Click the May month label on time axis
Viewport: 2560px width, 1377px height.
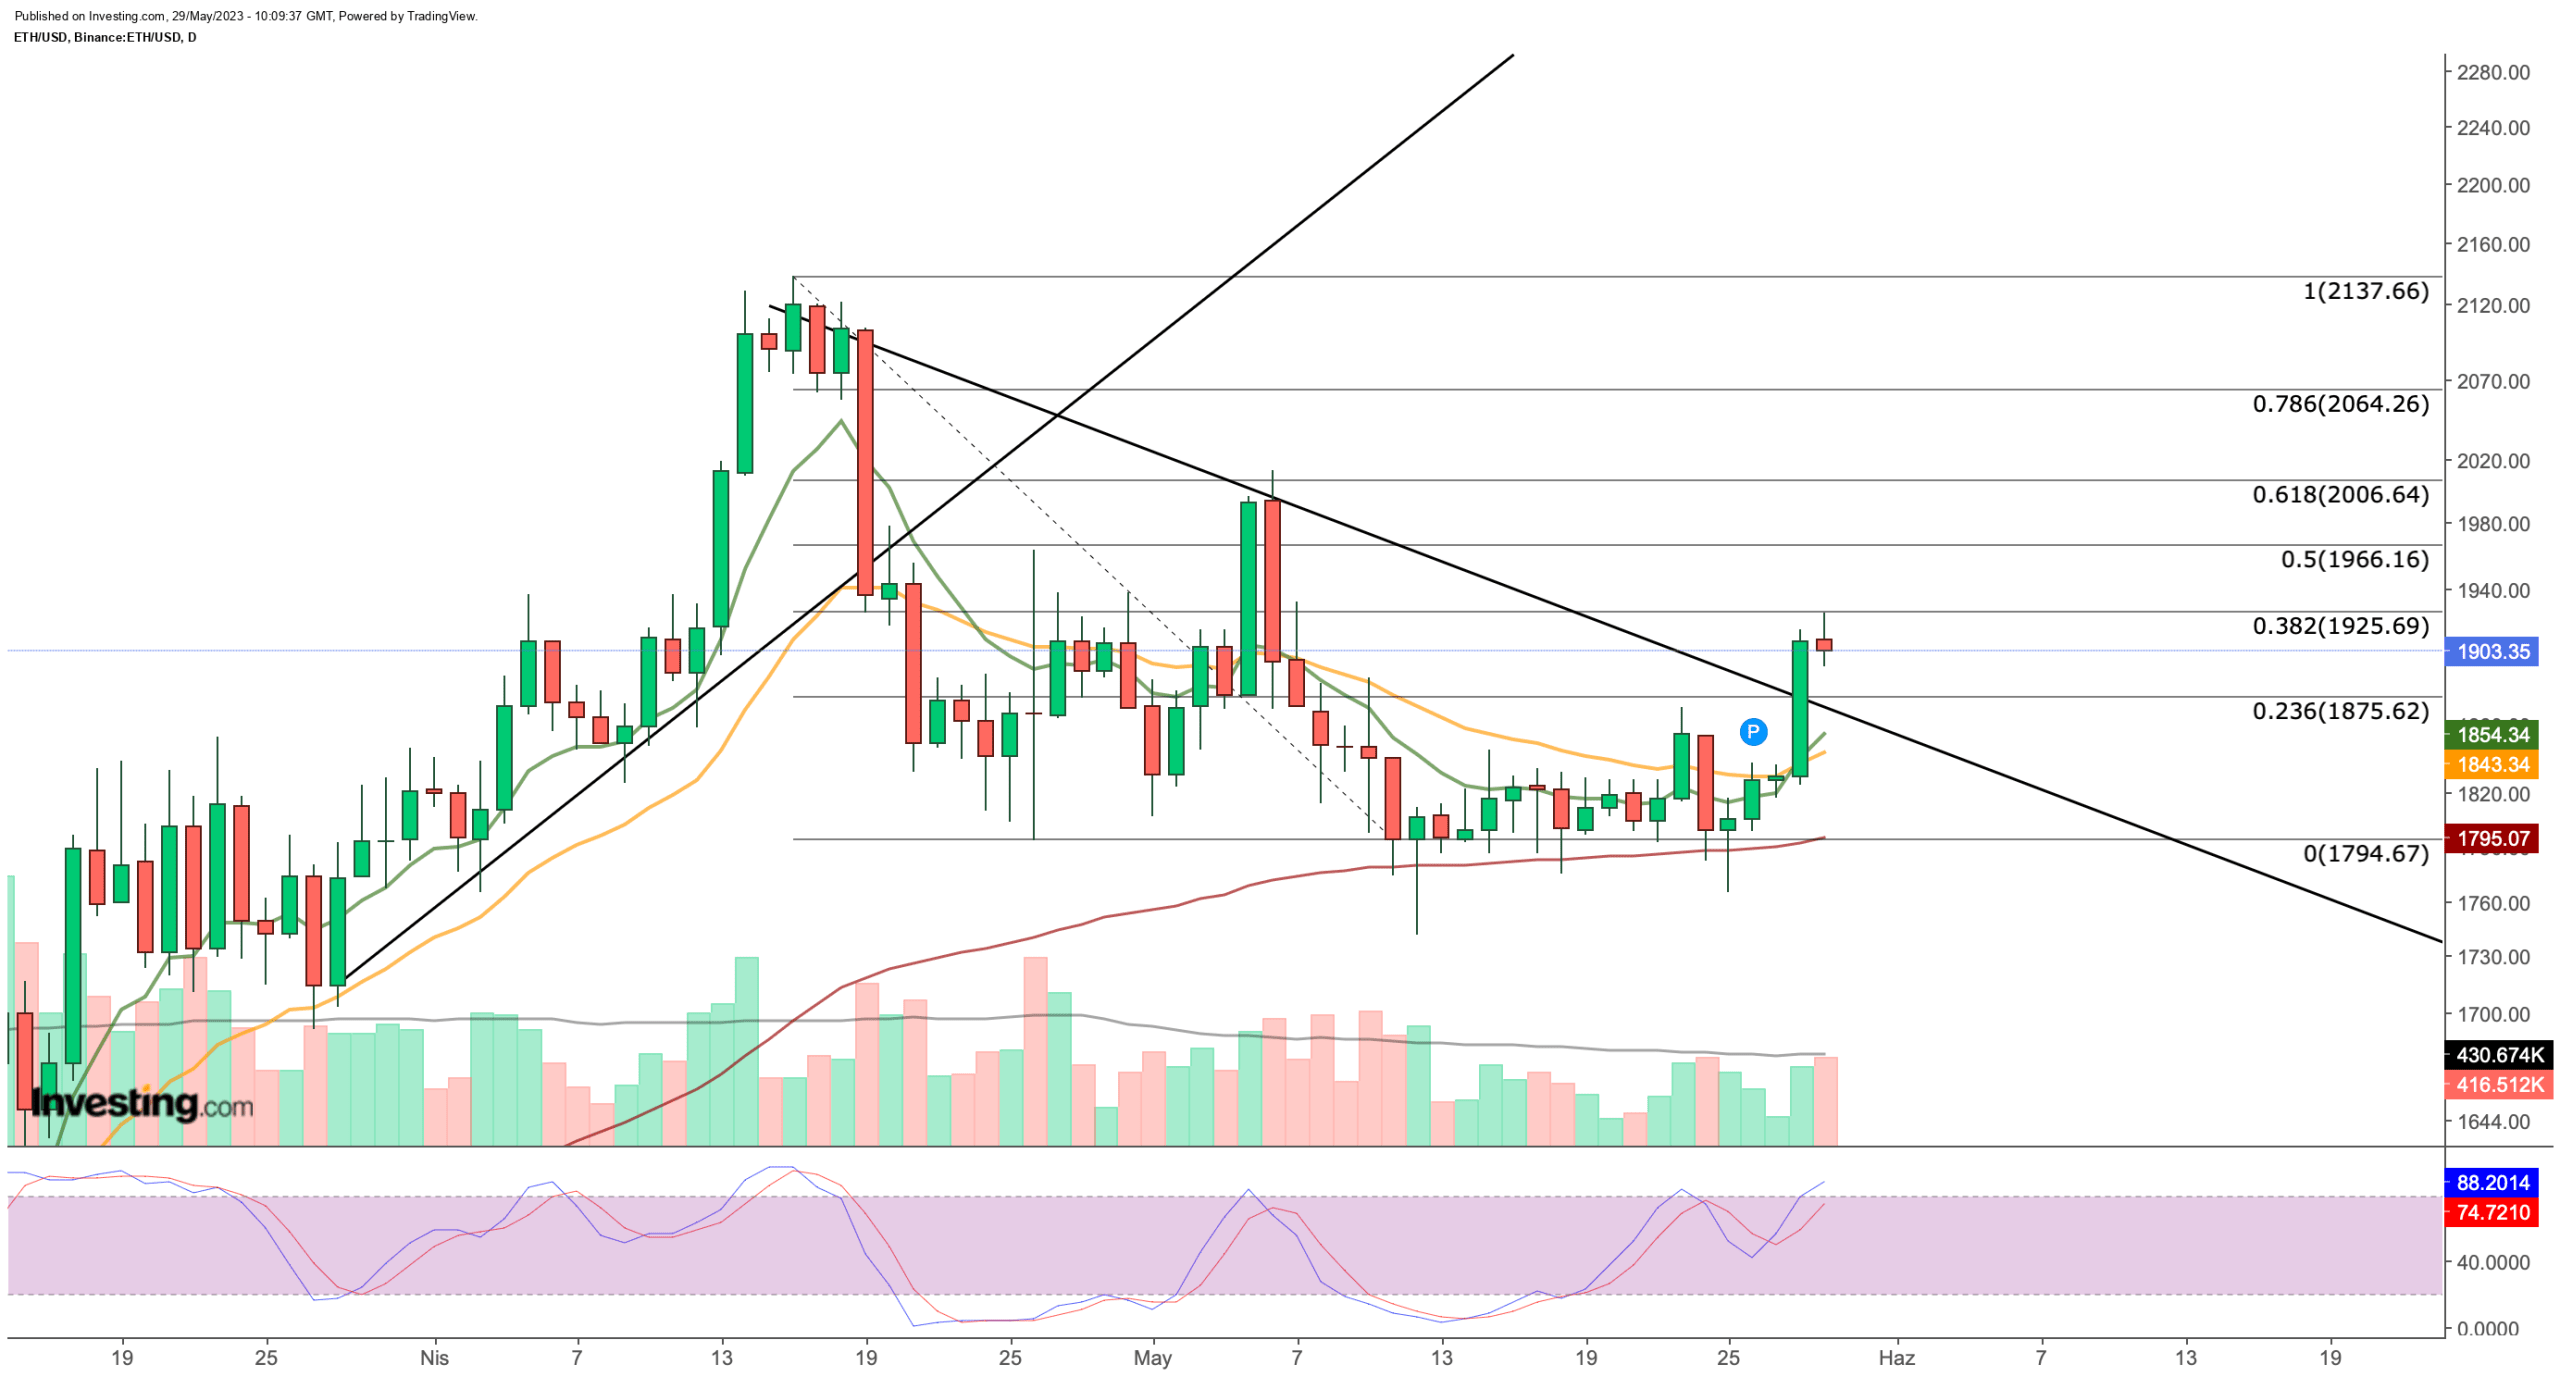pos(1152,1357)
